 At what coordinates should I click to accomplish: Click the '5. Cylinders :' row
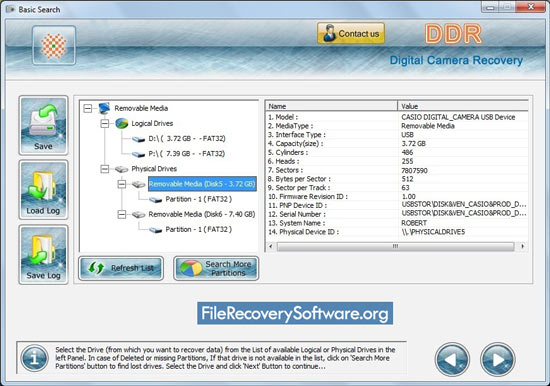coord(397,153)
